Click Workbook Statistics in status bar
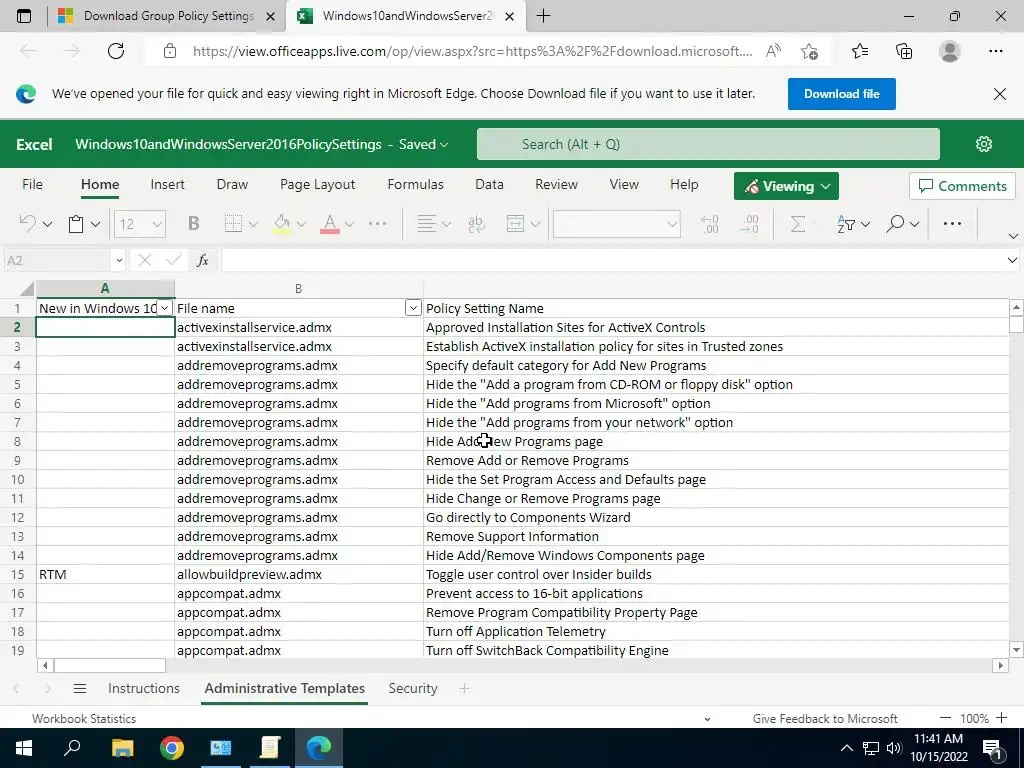 pyautogui.click(x=84, y=718)
